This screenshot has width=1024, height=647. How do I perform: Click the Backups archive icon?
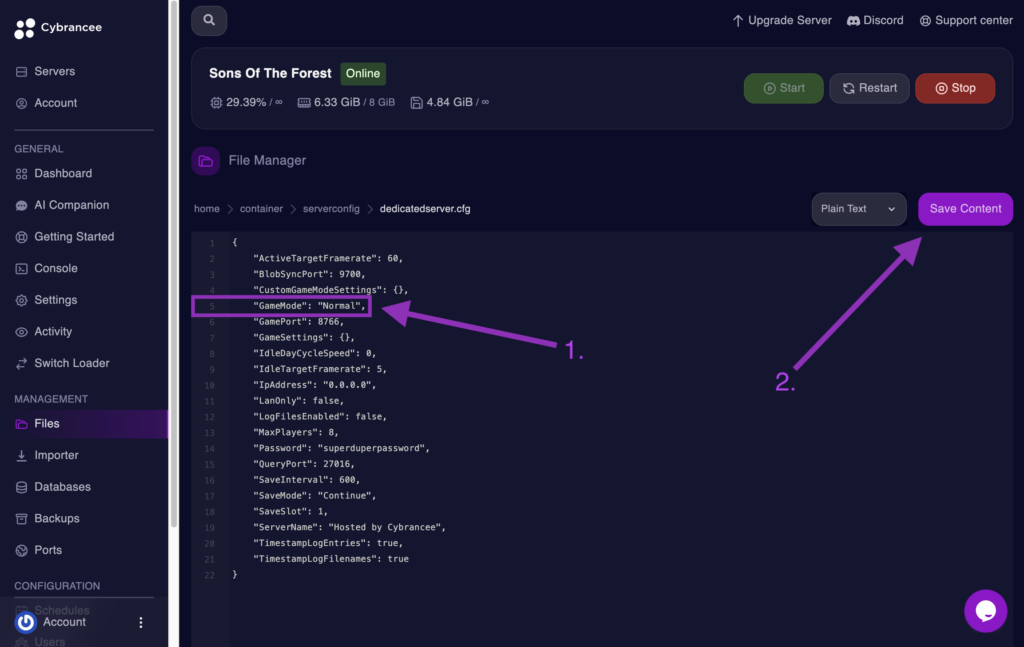pos(22,518)
